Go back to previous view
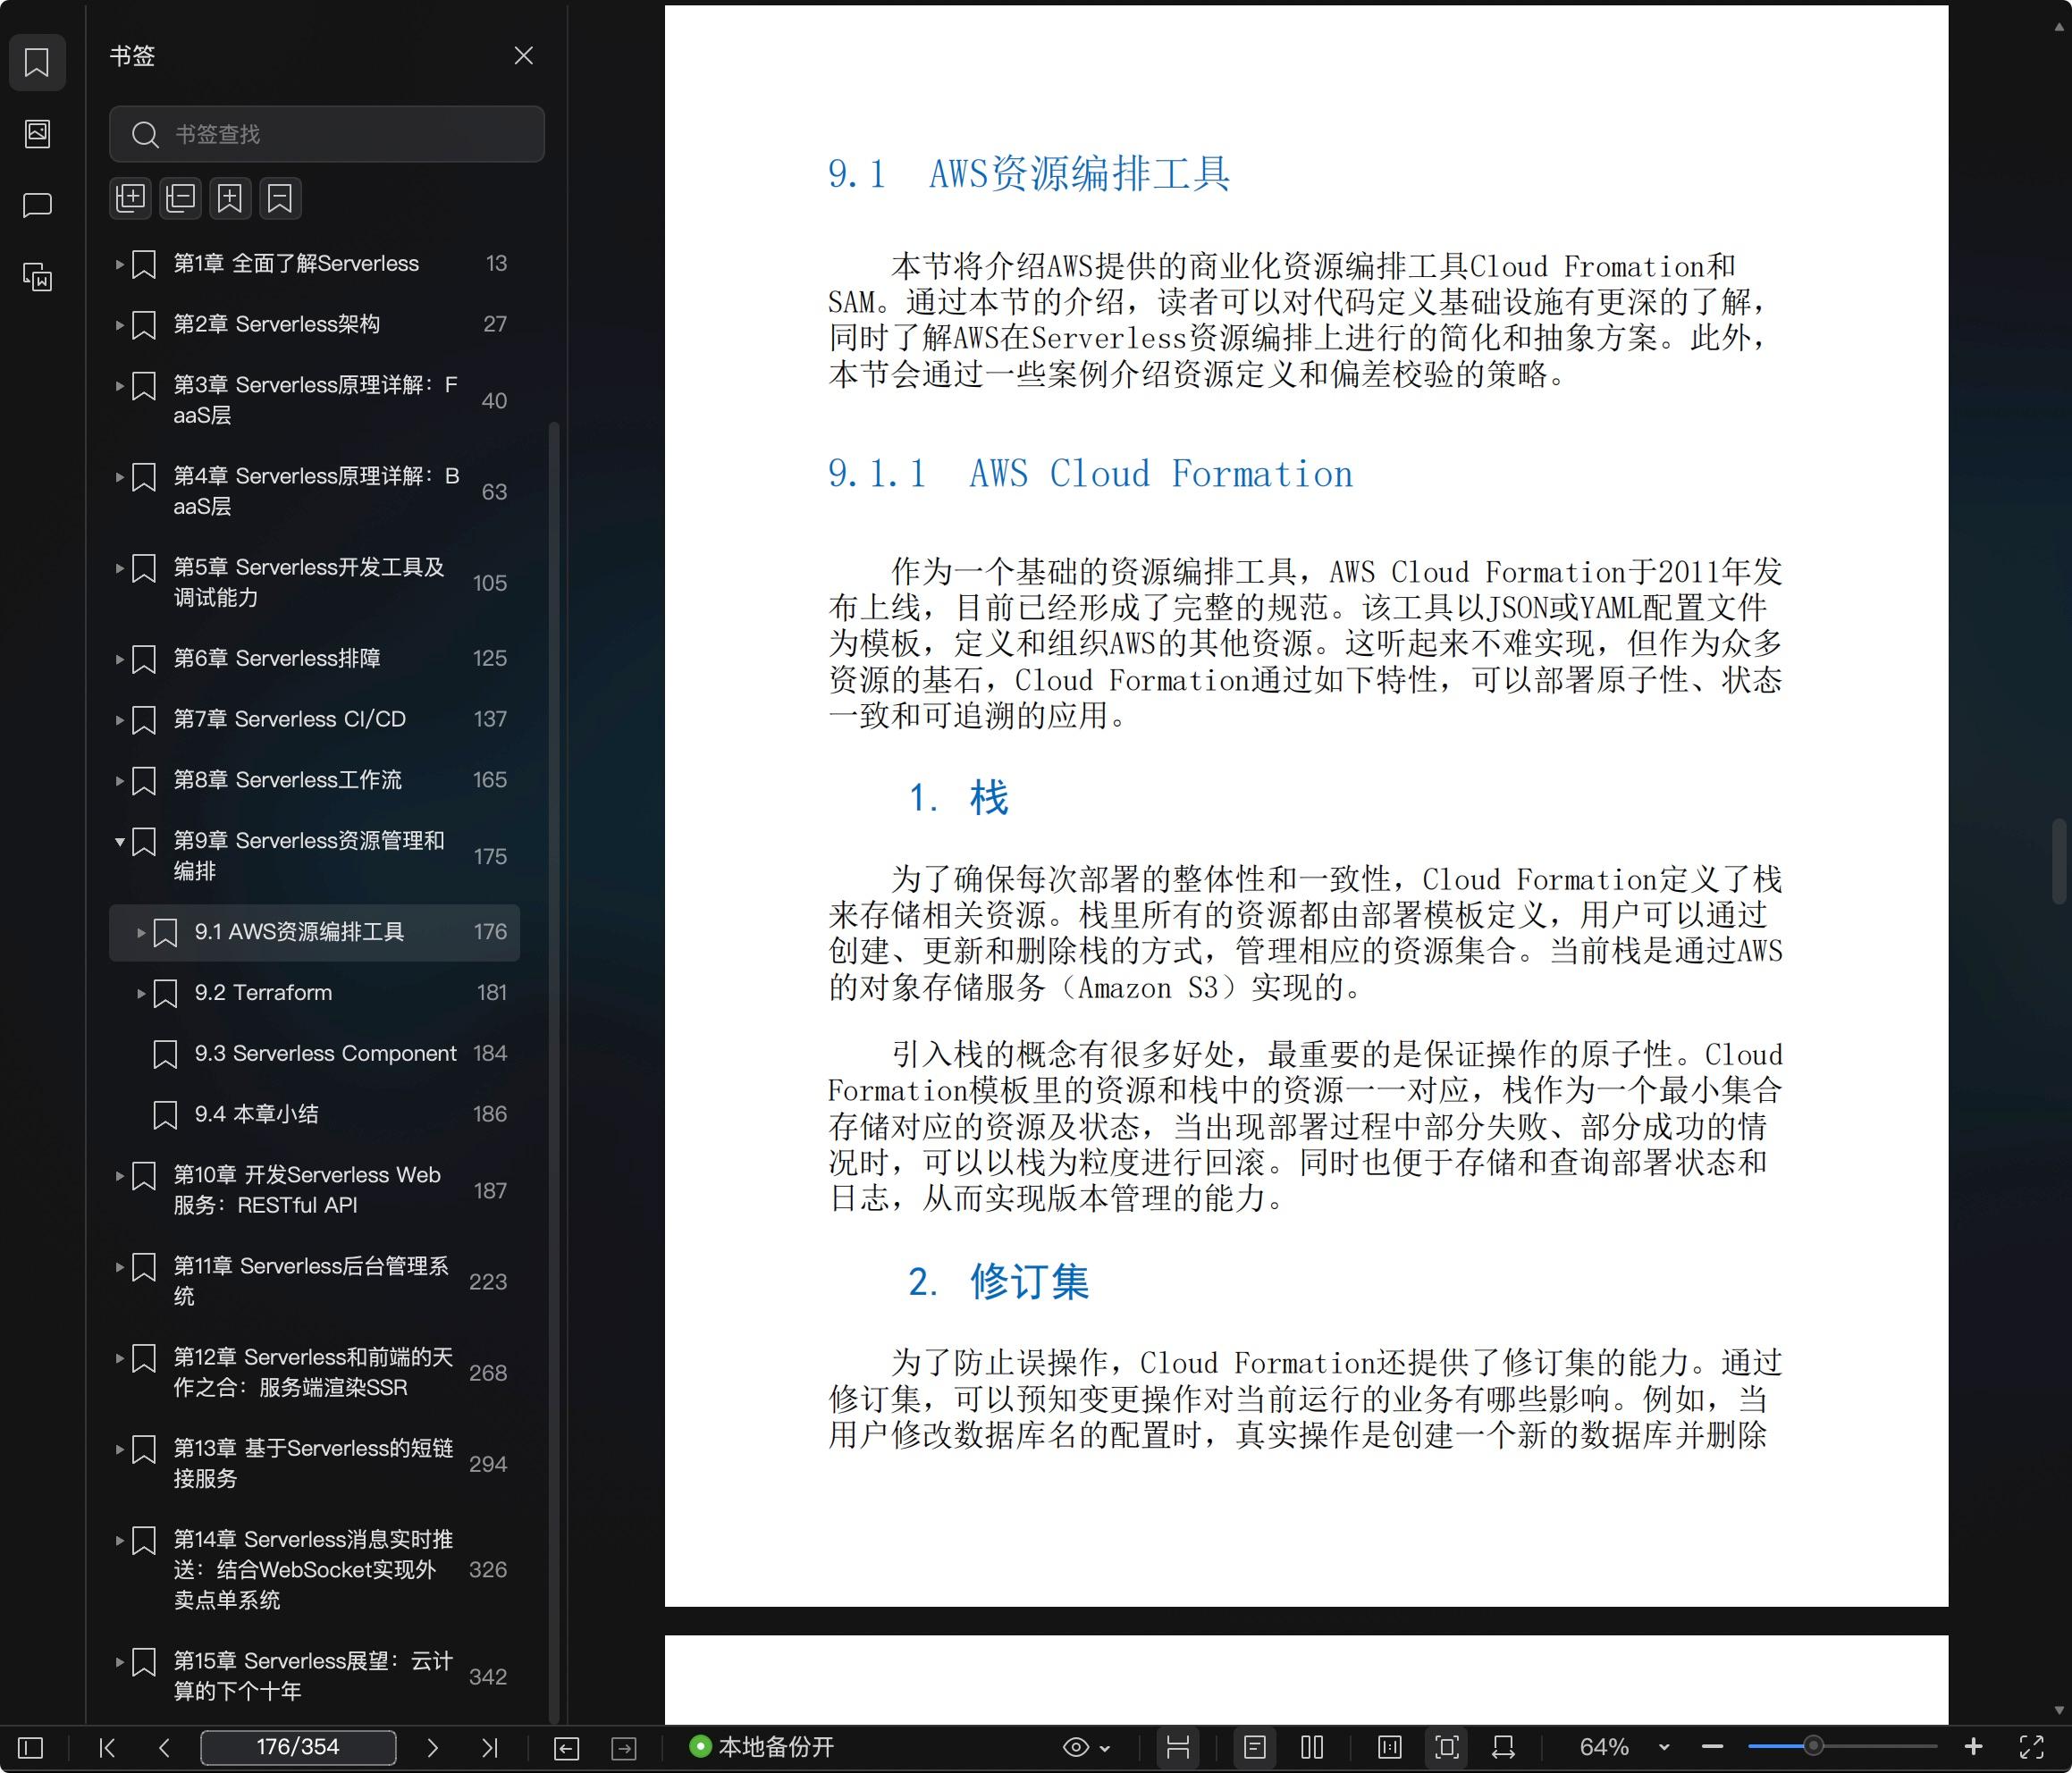2072x1773 pixels. pos(566,1747)
